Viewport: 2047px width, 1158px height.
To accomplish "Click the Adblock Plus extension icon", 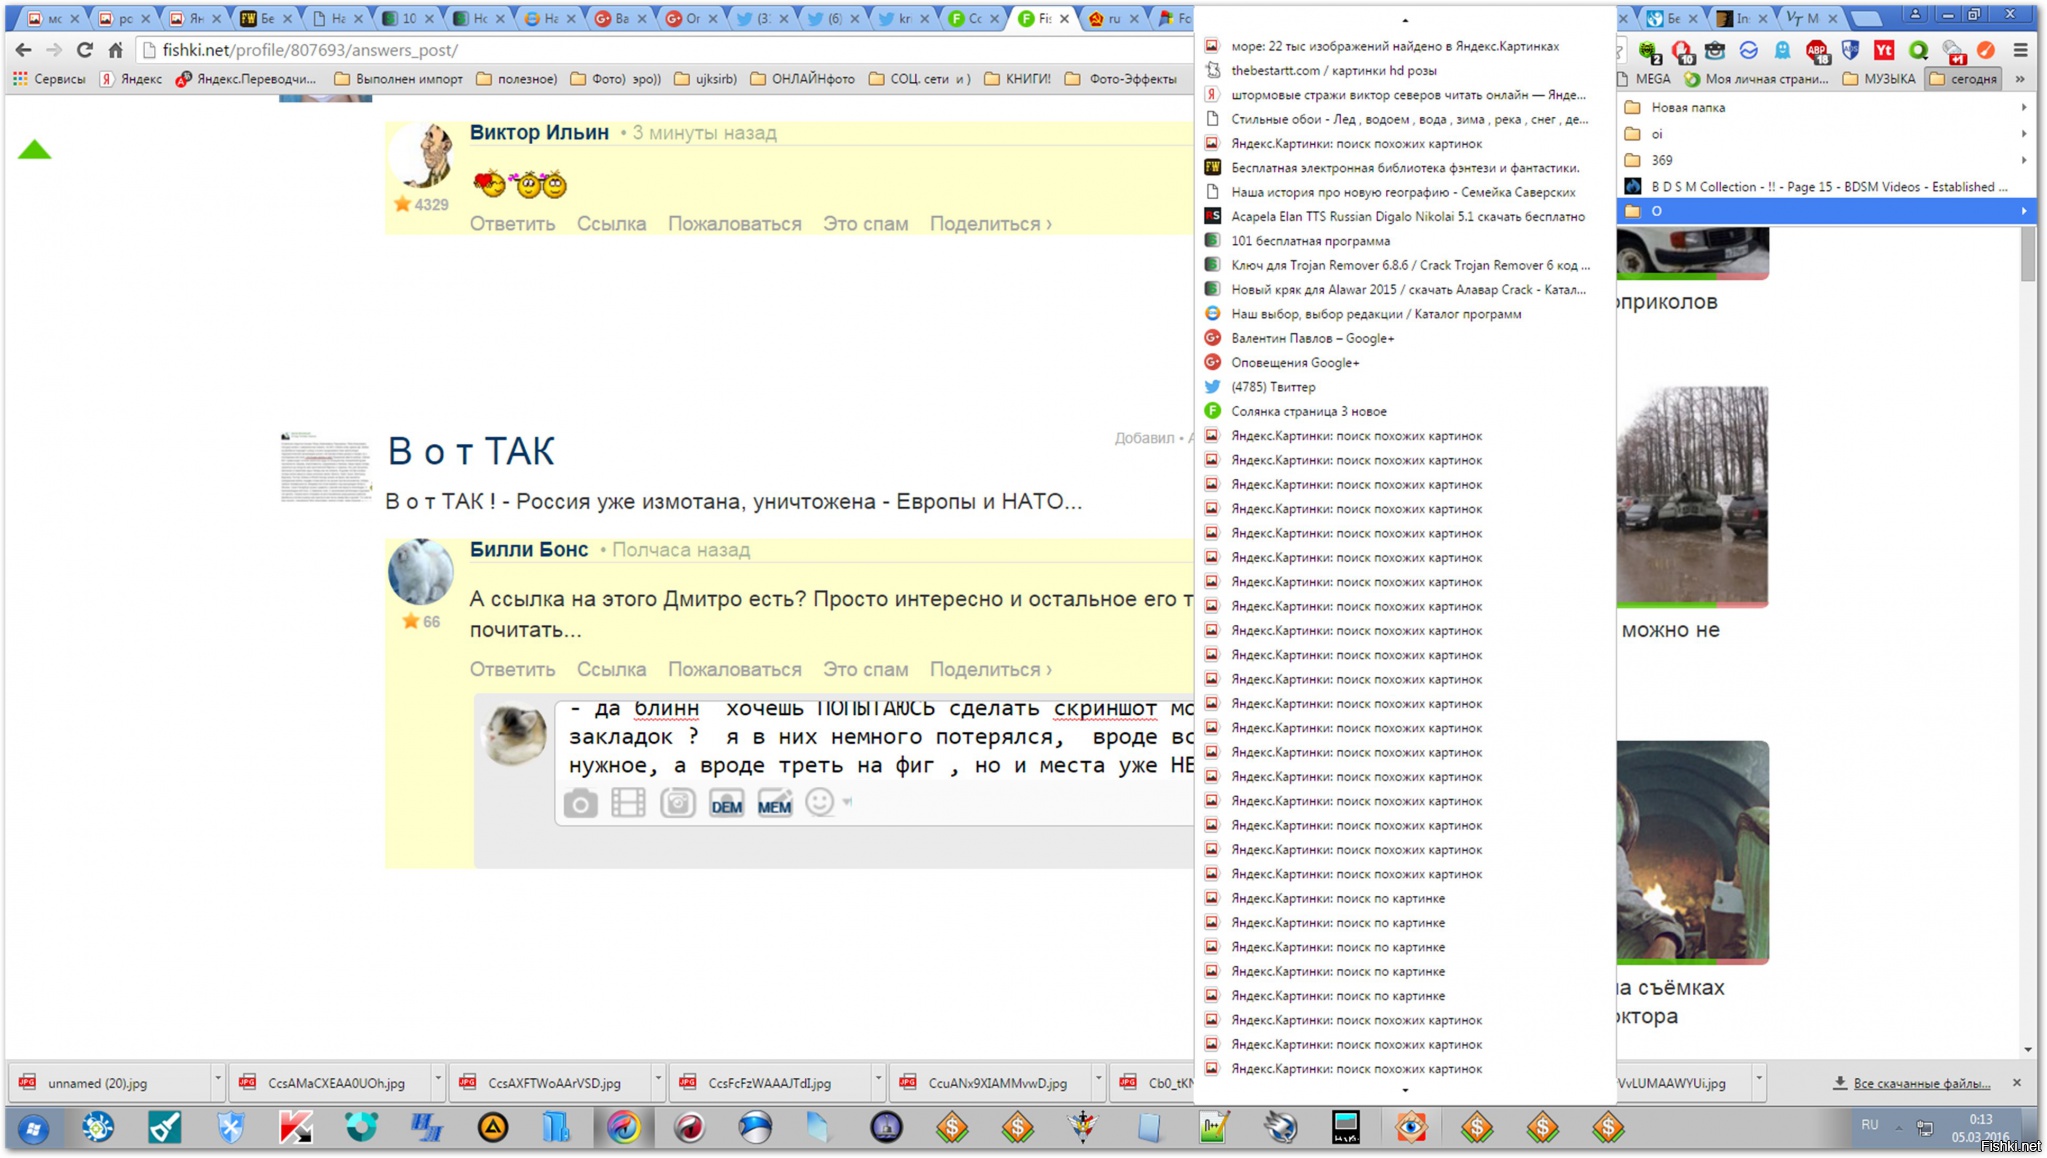I will tap(1817, 50).
